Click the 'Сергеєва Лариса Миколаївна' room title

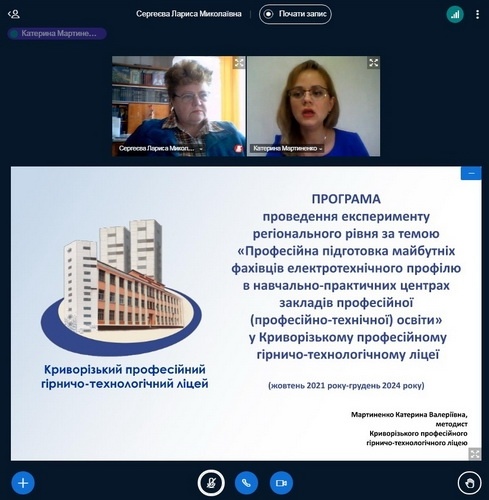tap(189, 14)
